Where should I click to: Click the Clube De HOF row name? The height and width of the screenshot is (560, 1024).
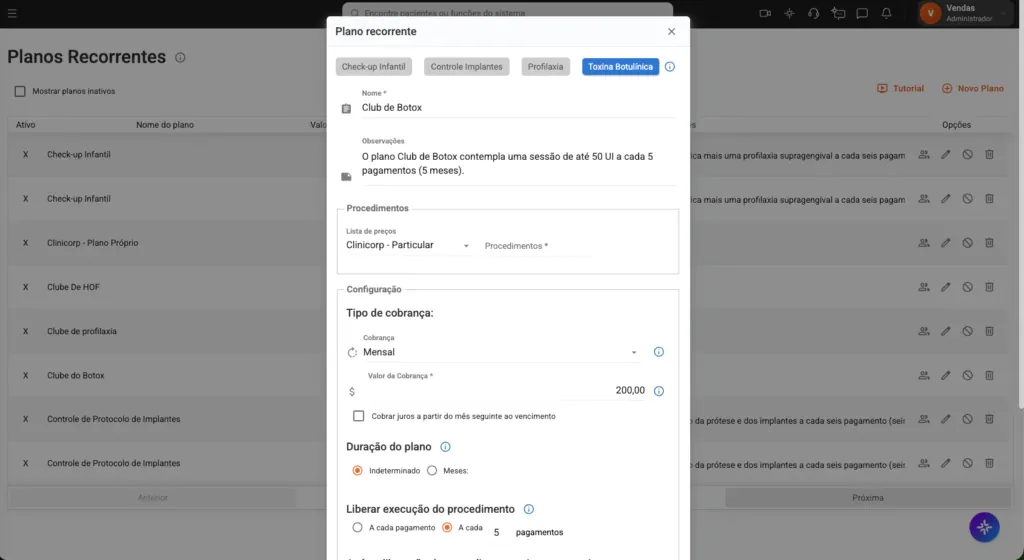[x=73, y=287]
